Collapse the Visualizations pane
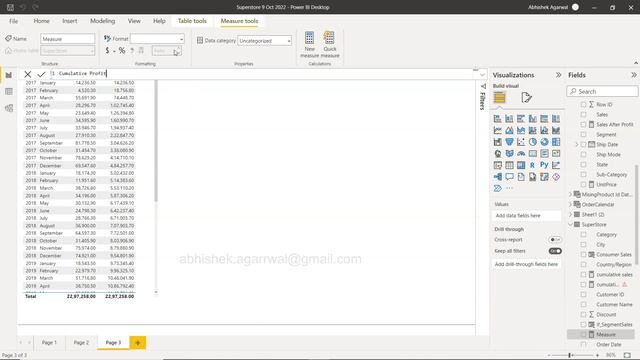Viewport: 640px width, 360px height. point(558,75)
